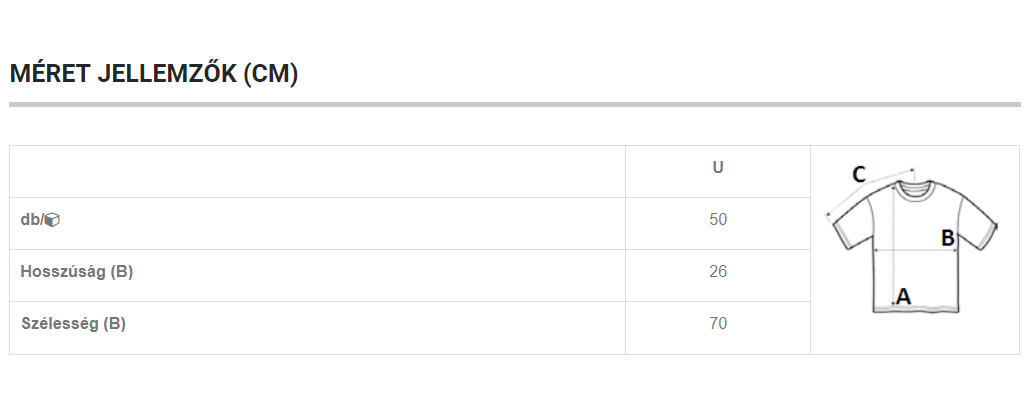Select the Szélesség (B) row label

(x=73, y=323)
